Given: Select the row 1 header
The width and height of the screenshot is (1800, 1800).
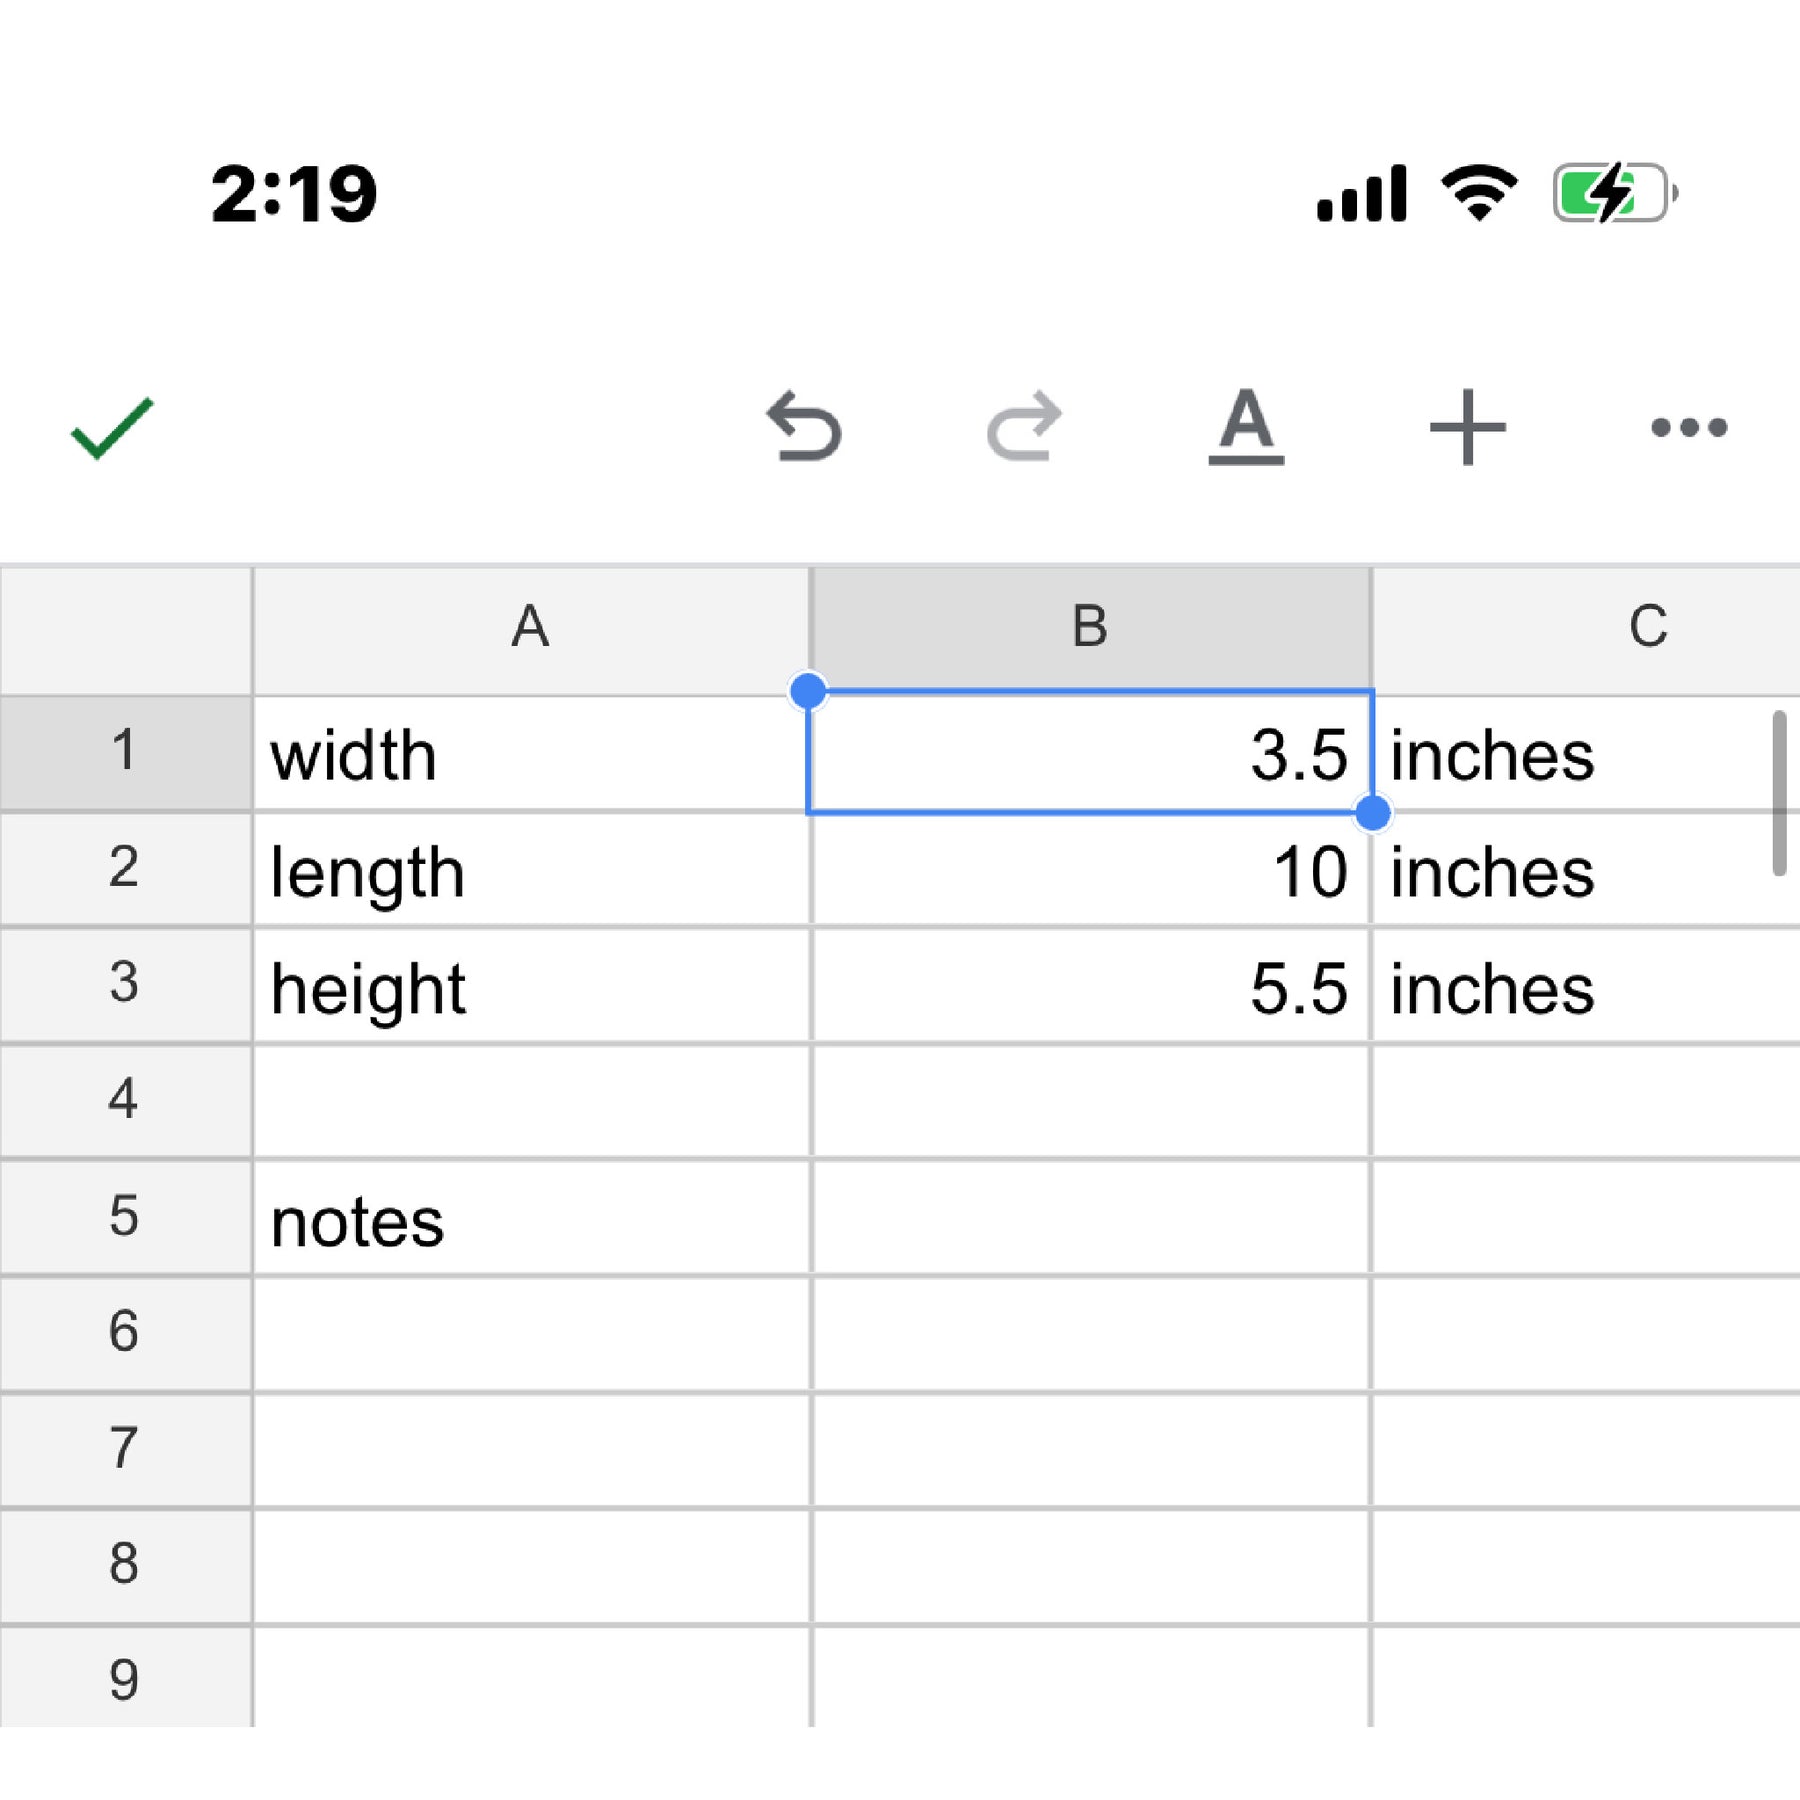Looking at the screenshot, I should click(x=124, y=752).
